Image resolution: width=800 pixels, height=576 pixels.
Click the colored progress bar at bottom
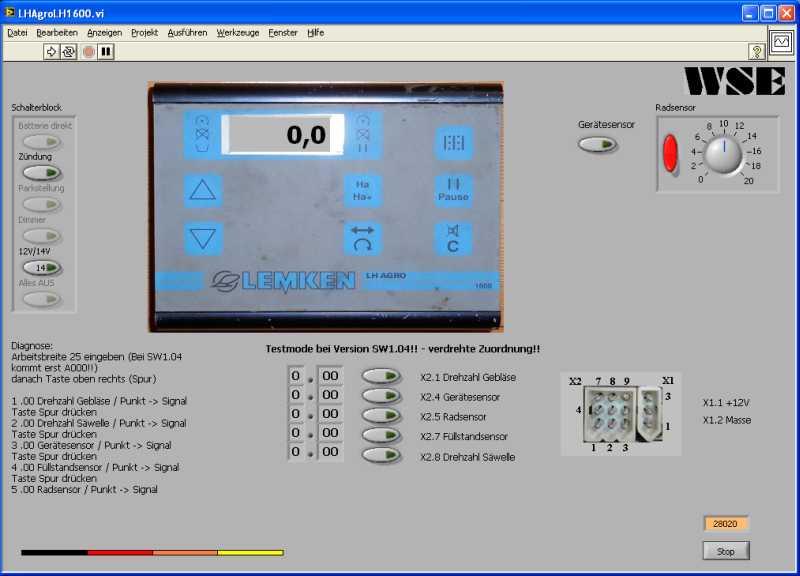[152, 553]
